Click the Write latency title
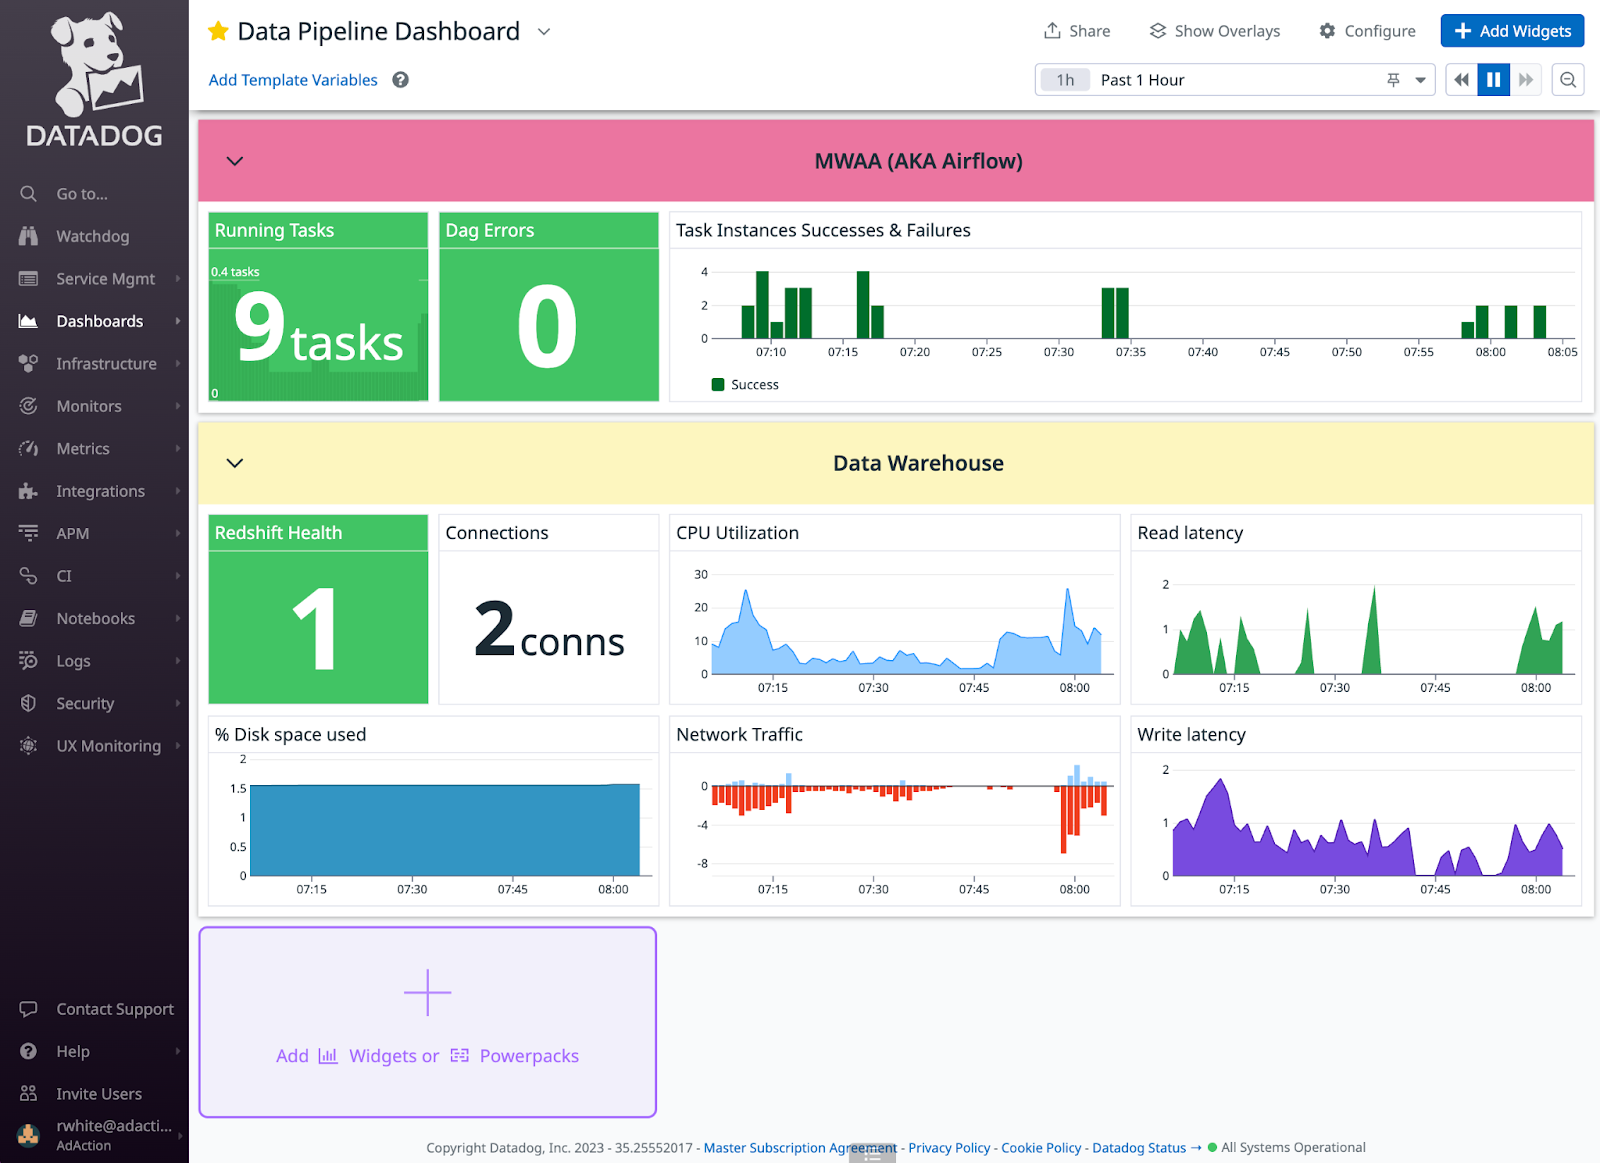Screen dimensions: 1600x1163 pyautogui.click(x=1191, y=735)
